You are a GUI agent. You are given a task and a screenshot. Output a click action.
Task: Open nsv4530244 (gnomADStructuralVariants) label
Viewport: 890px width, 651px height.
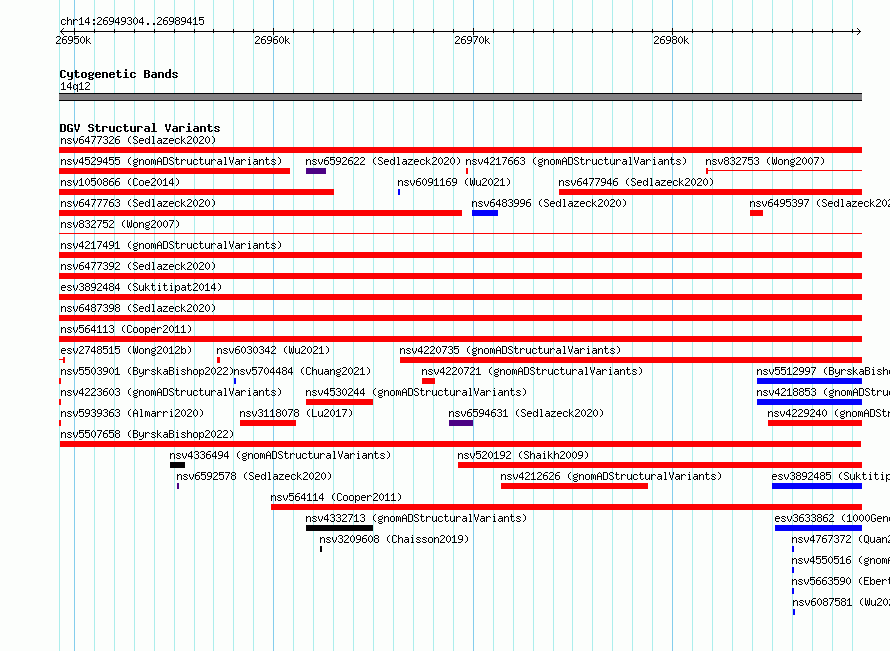[416, 392]
